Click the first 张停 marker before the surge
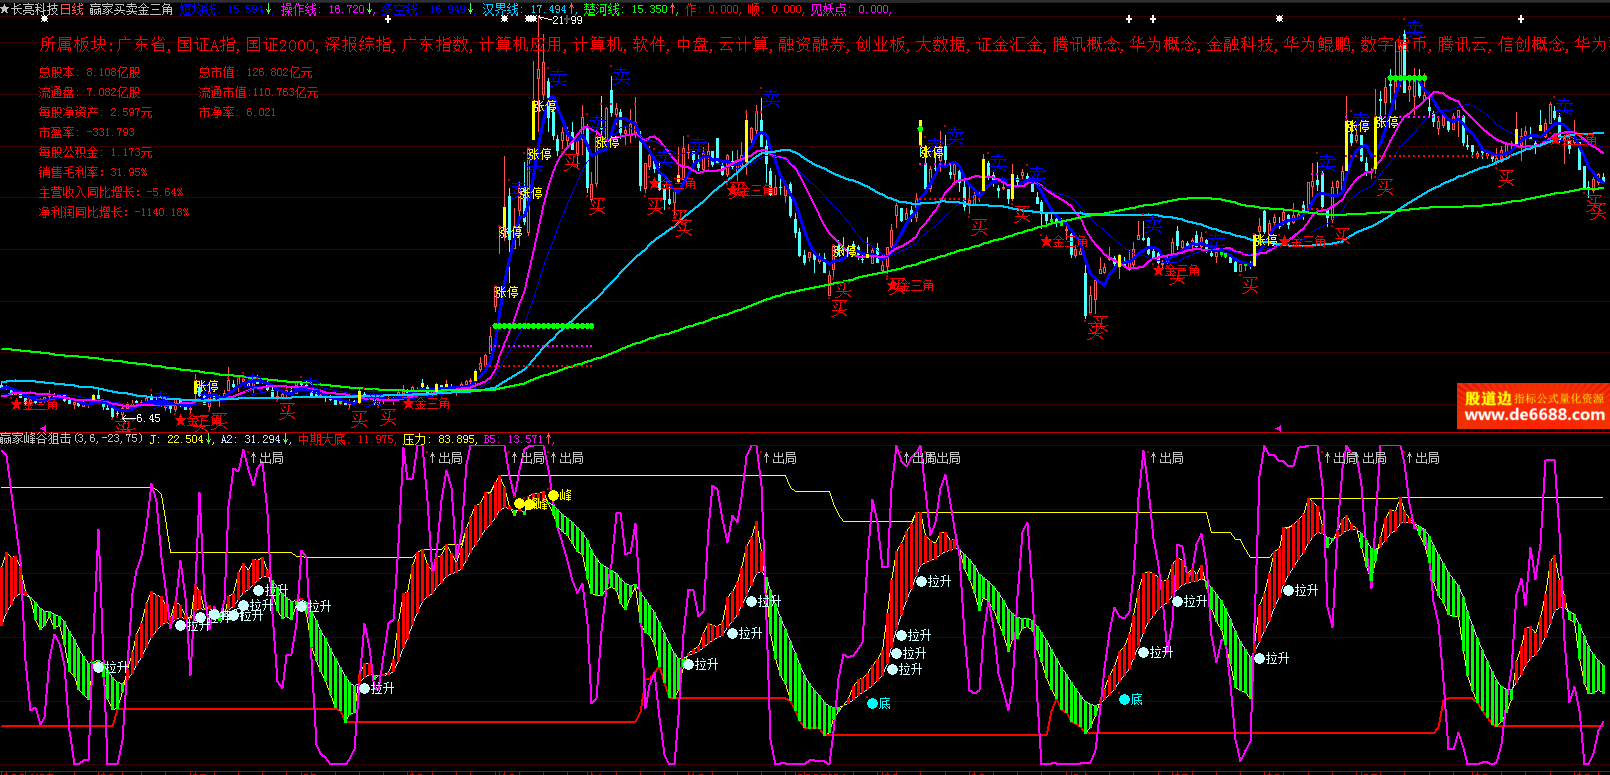This screenshot has width=1610, height=775. point(206,387)
